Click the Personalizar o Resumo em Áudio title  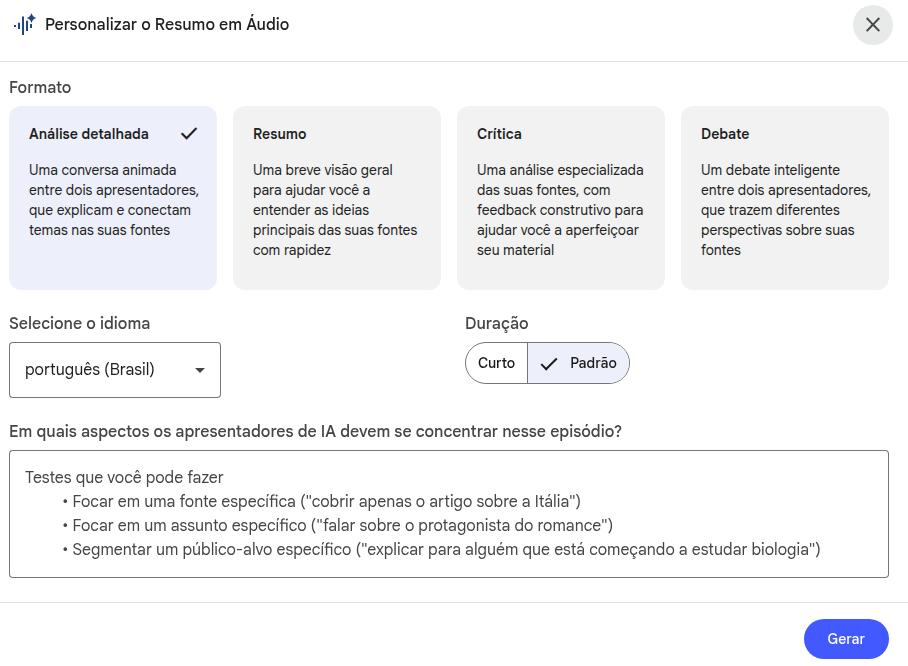[x=167, y=24]
